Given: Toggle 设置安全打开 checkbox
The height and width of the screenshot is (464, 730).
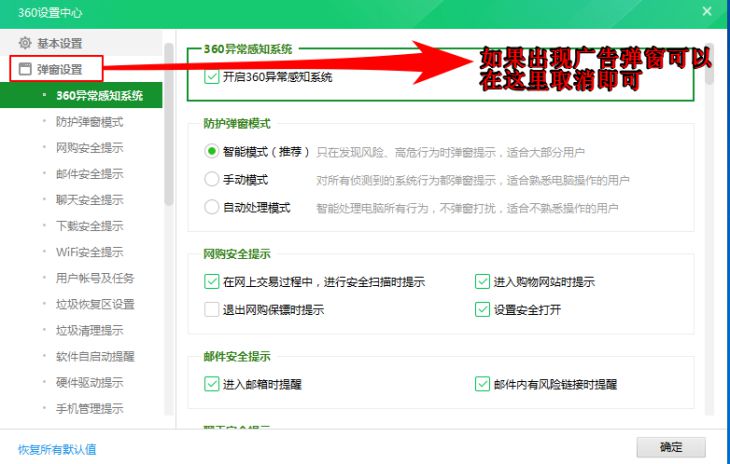Looking at the screenshot, I should (482, 309).
